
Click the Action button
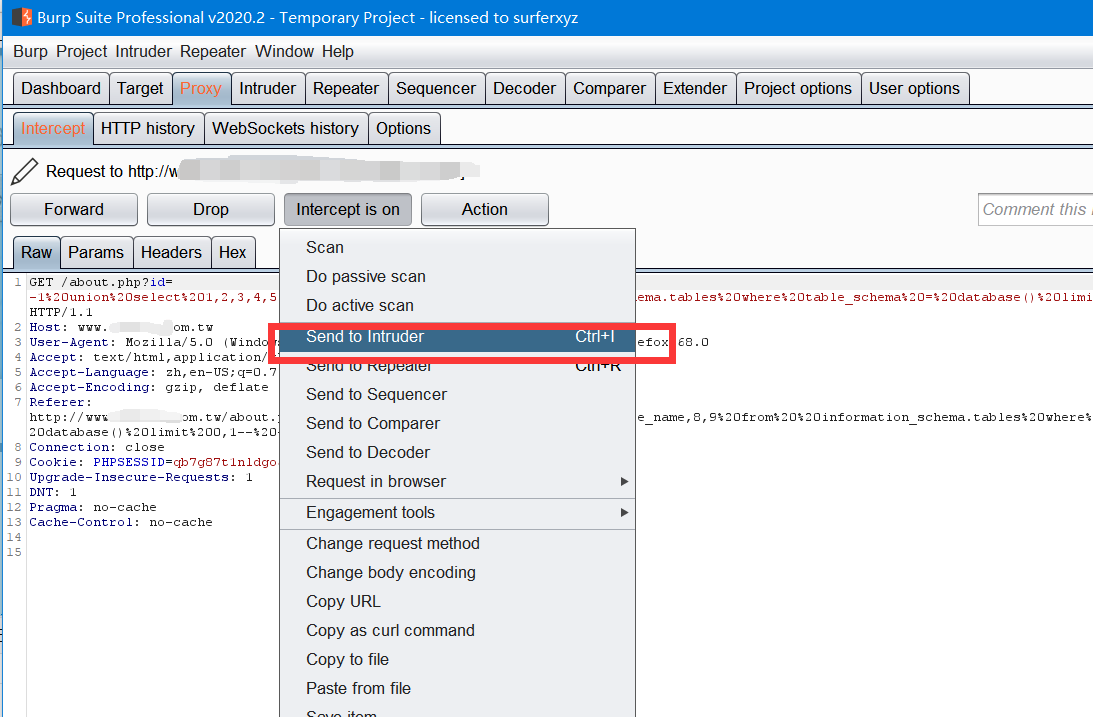(484, 210)
